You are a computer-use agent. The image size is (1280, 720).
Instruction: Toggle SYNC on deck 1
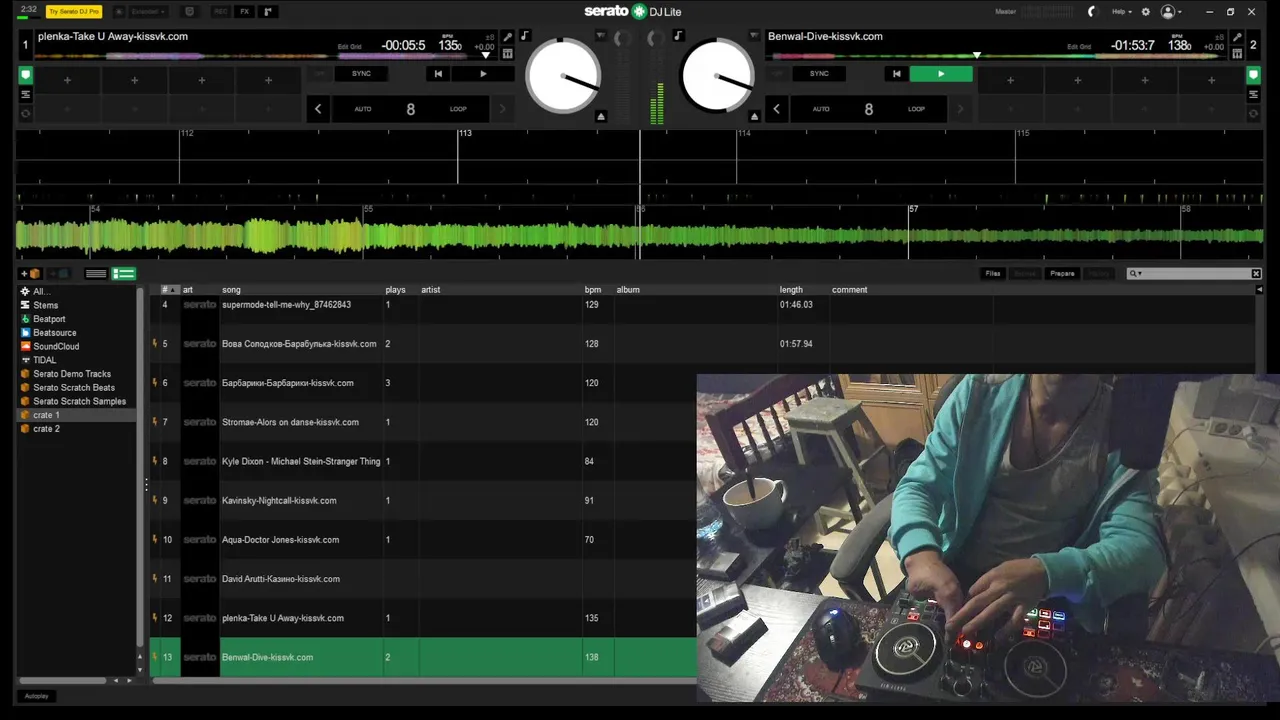pyautogui.click(x=361, y=74)
